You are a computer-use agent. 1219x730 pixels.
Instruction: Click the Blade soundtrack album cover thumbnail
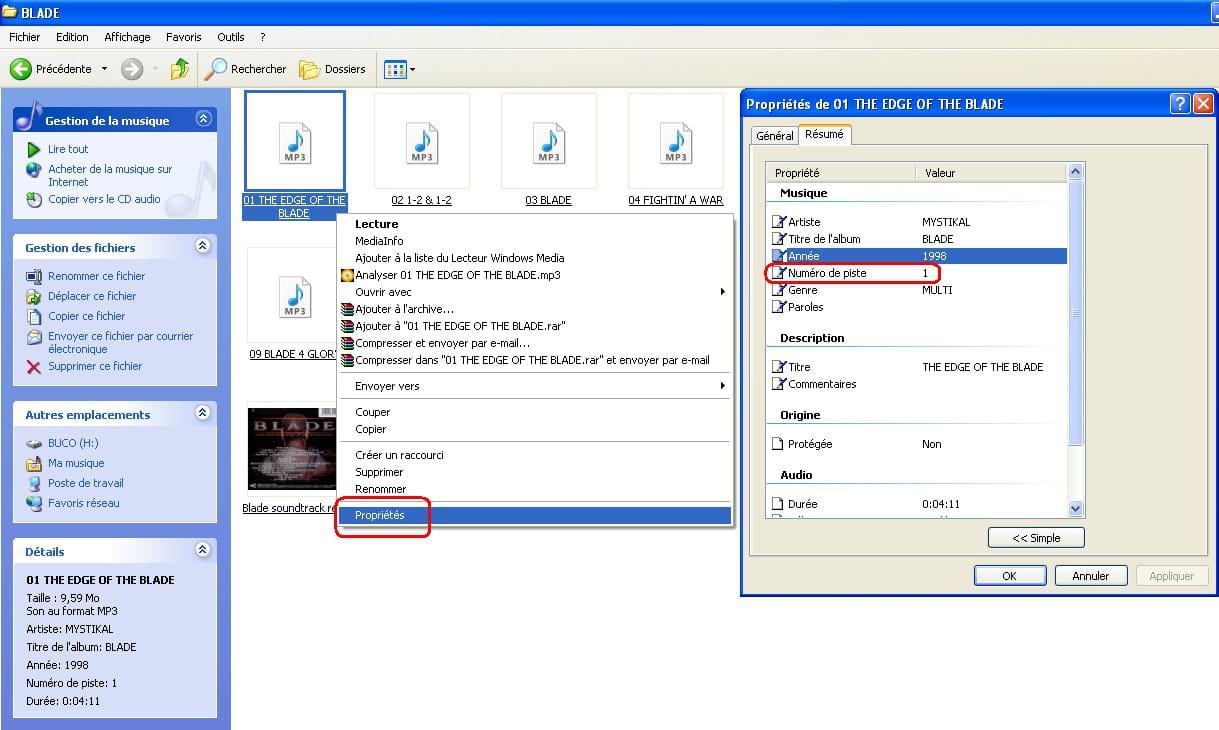tap(291, 447)
